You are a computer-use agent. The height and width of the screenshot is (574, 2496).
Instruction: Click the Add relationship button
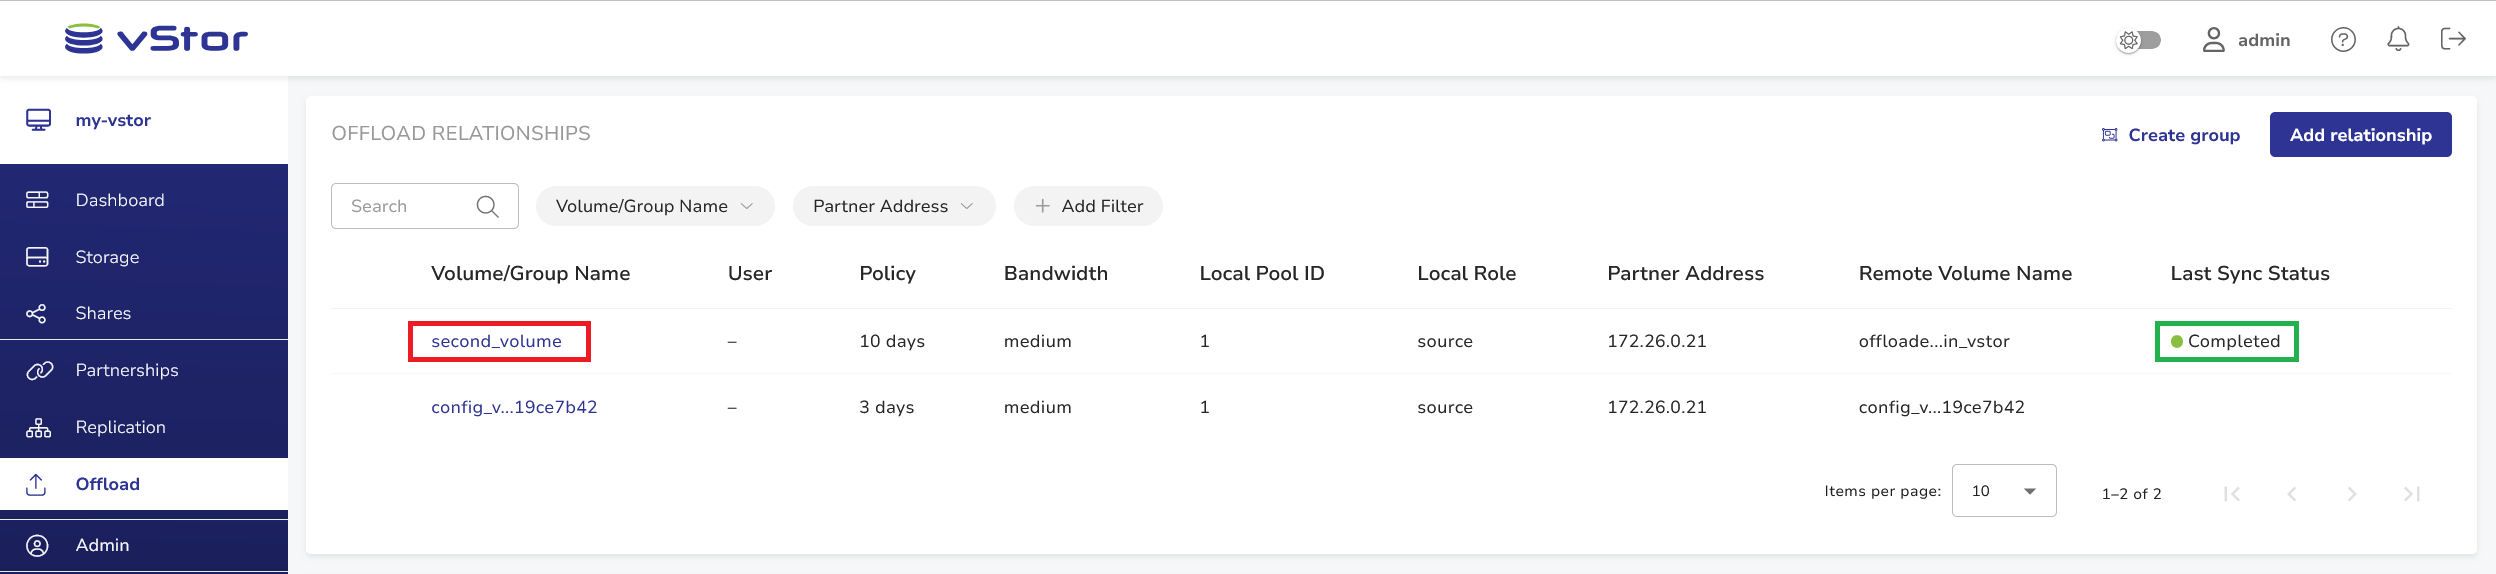pyautogui.click(x=2360, y=135)
